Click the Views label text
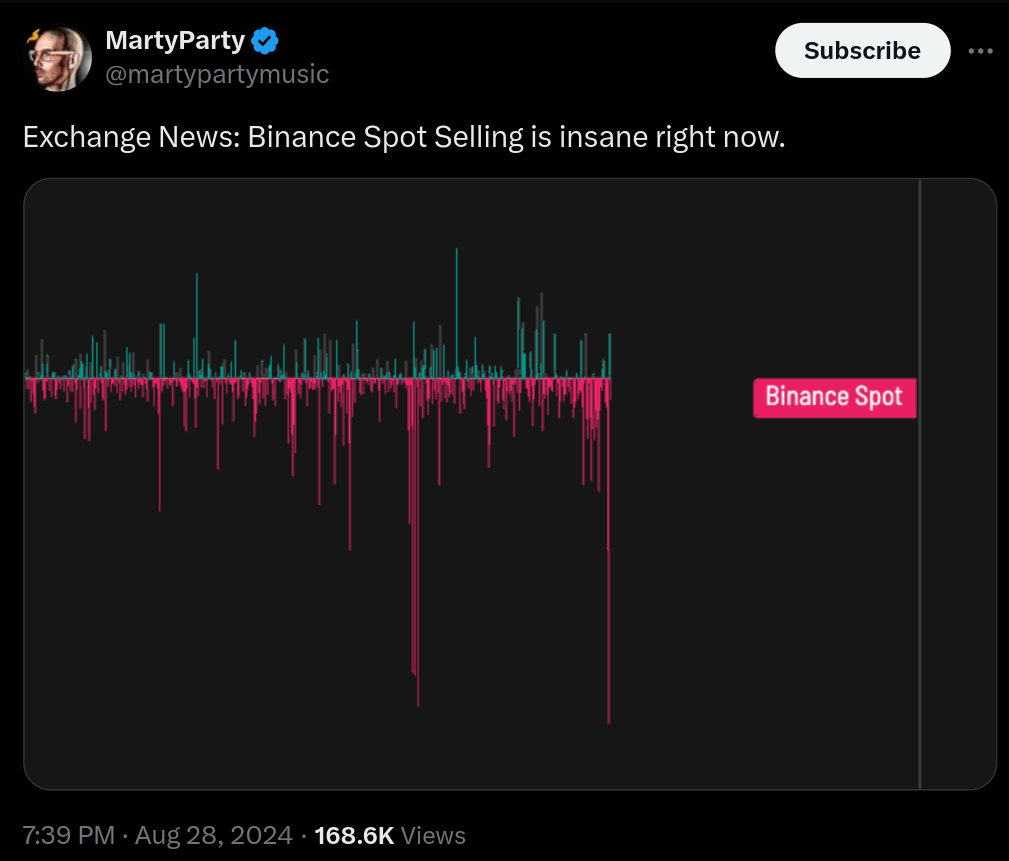Screen dimensions: 1009x861 pyautogui.click(x=434, y=835)
